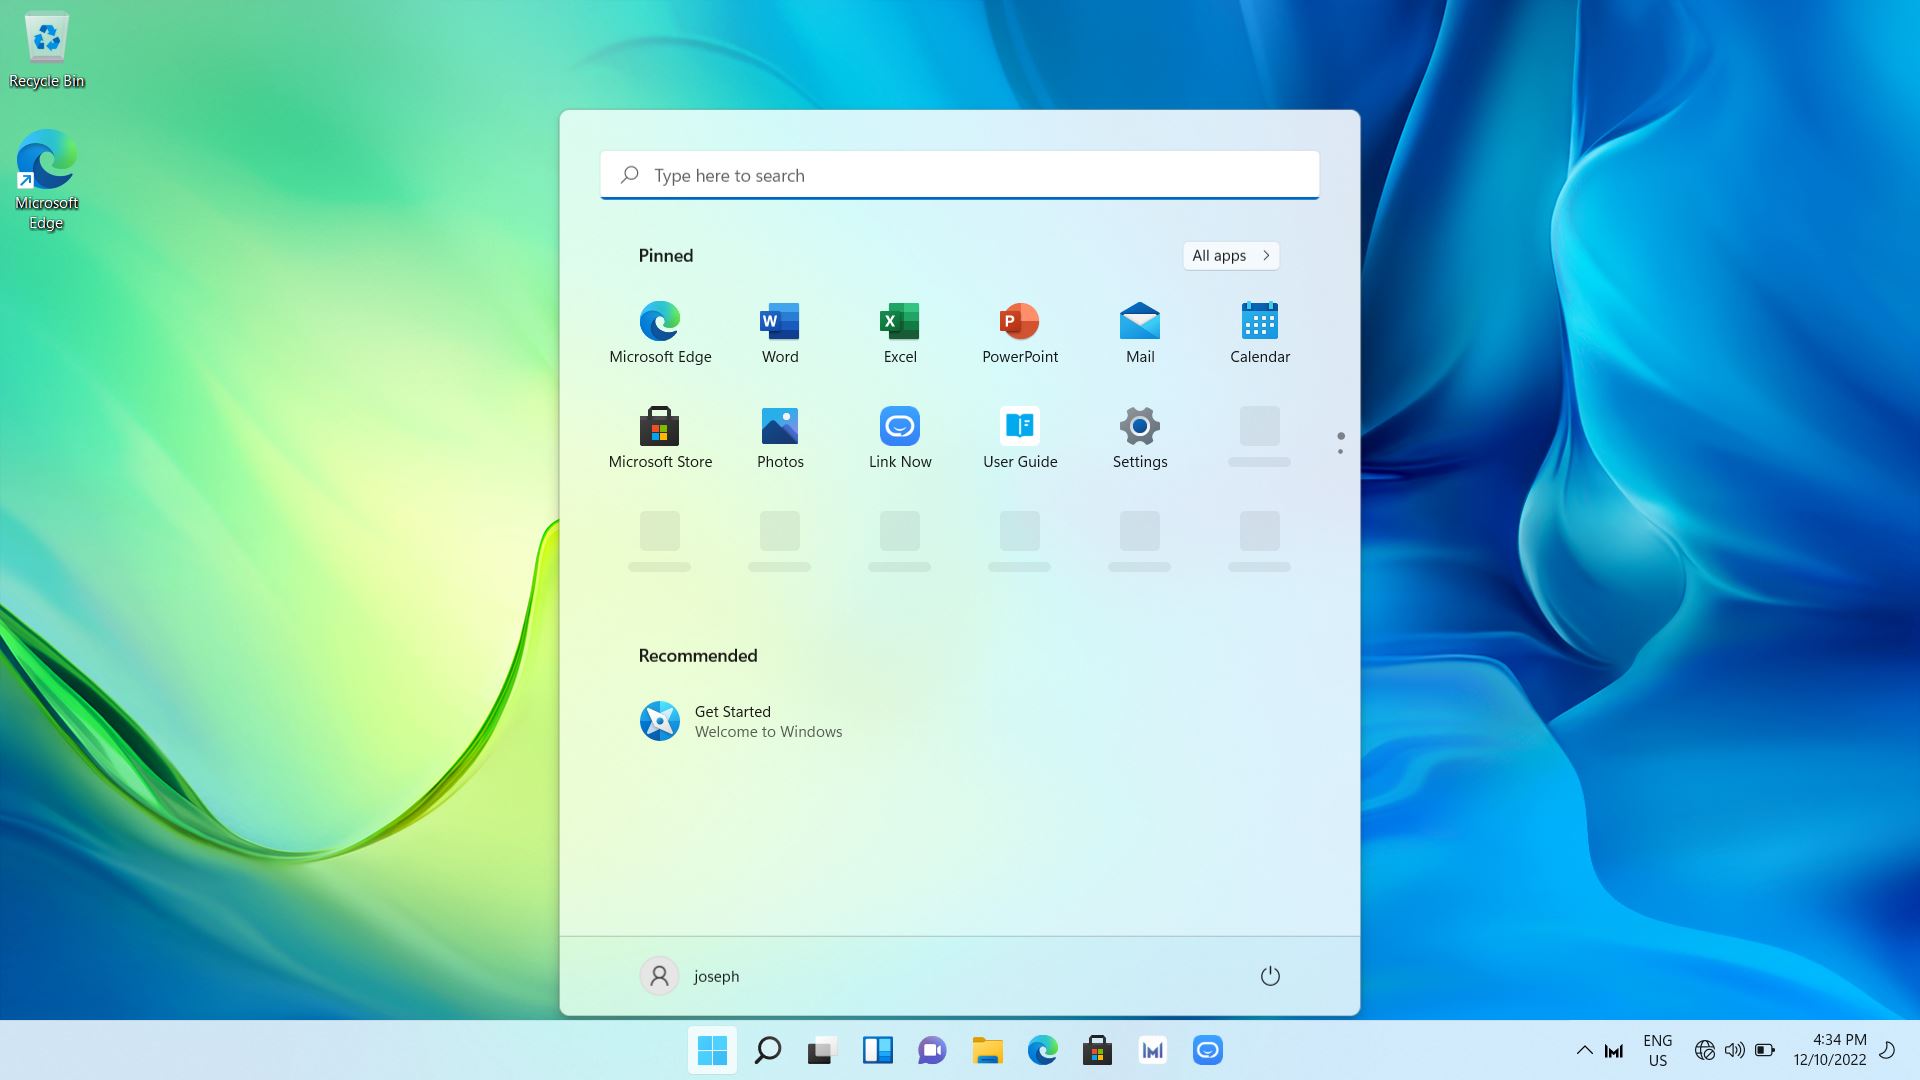Click the All apps button
The height and width of the screenshot is (1080, 1920).
click(1231, 256)
